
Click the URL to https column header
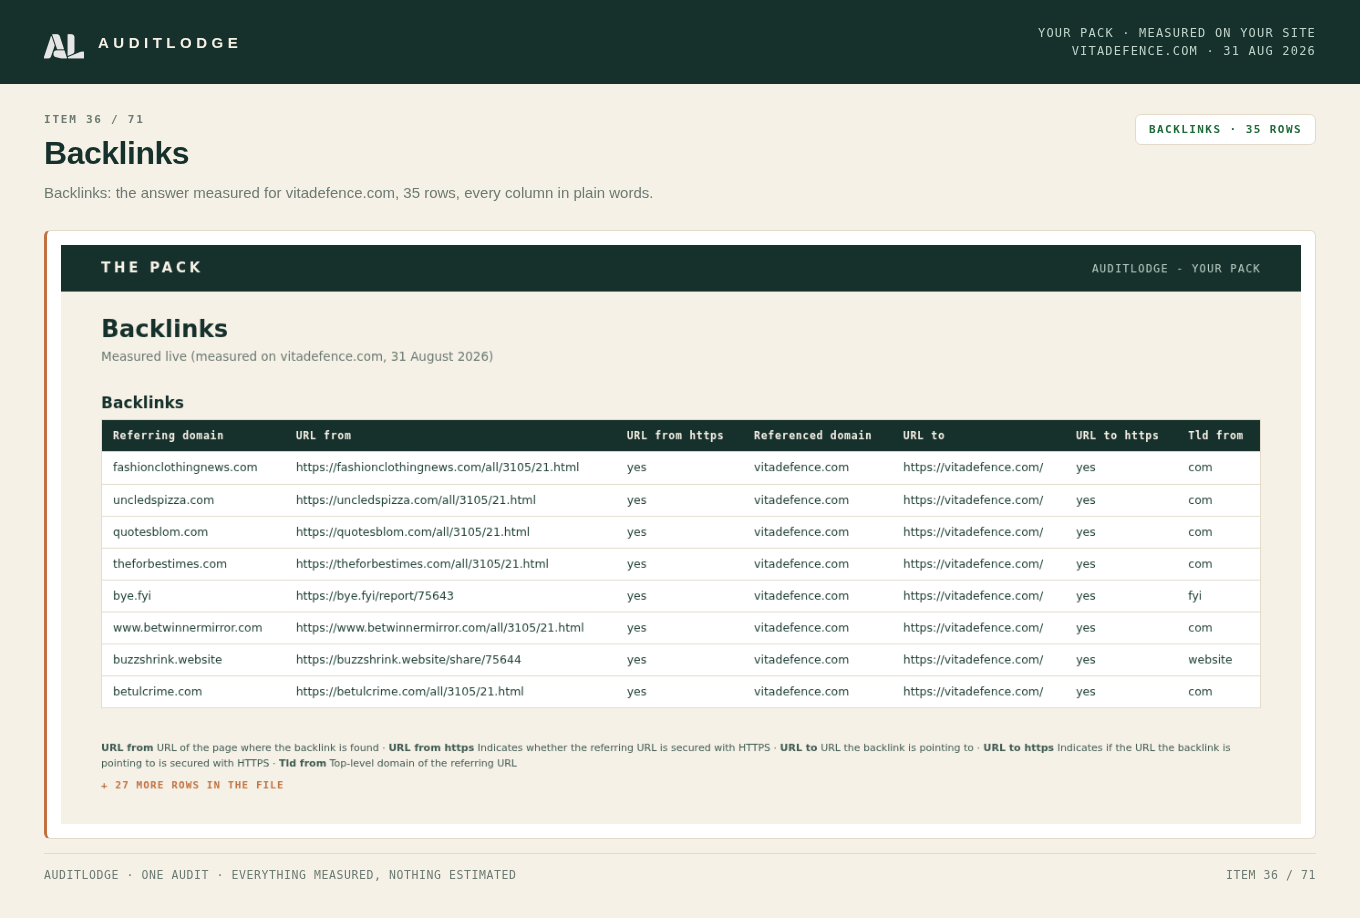coord(1117,436)
